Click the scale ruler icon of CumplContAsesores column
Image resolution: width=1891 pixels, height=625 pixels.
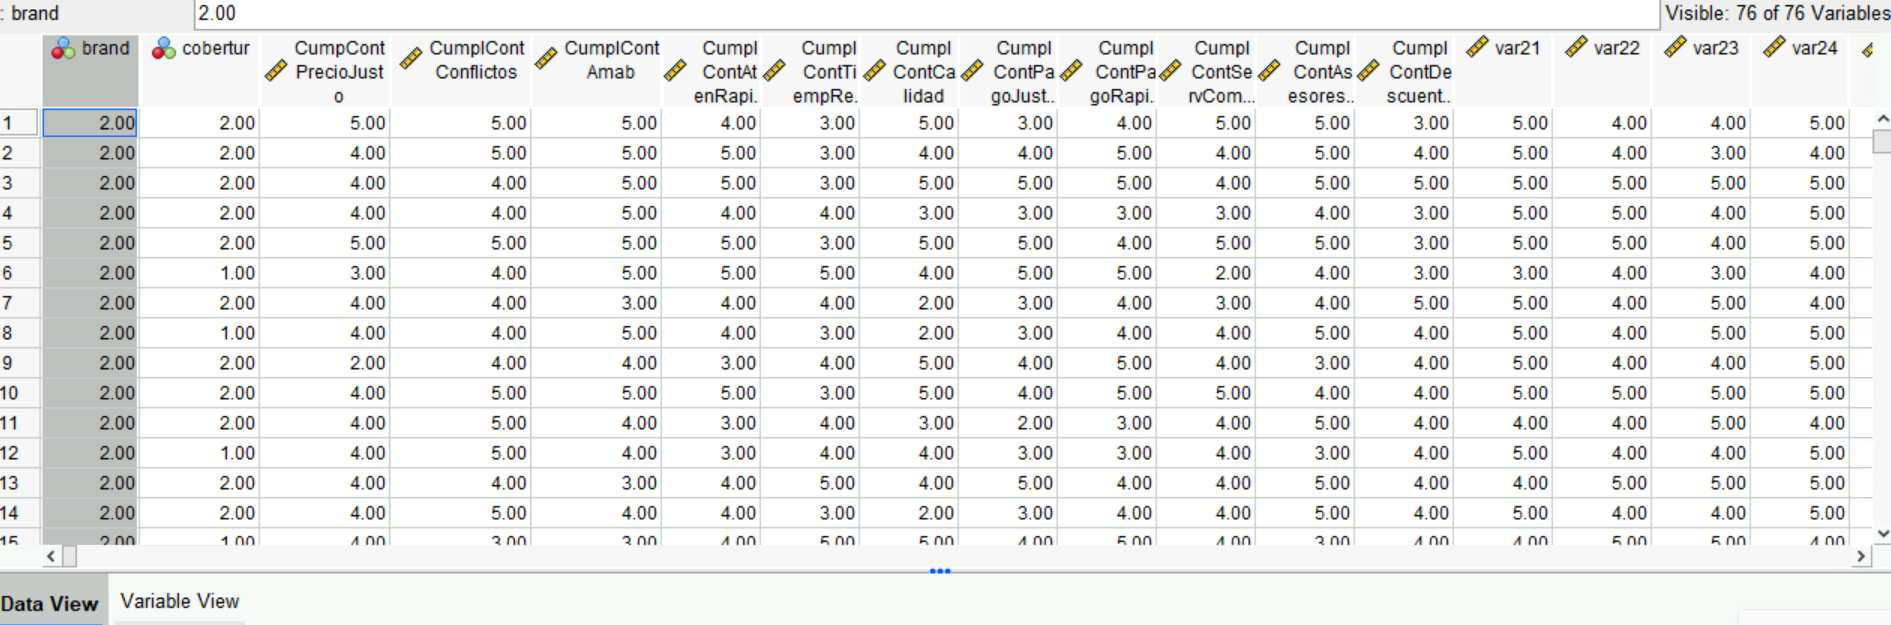pyautogui.click(x=1270, y=71)
